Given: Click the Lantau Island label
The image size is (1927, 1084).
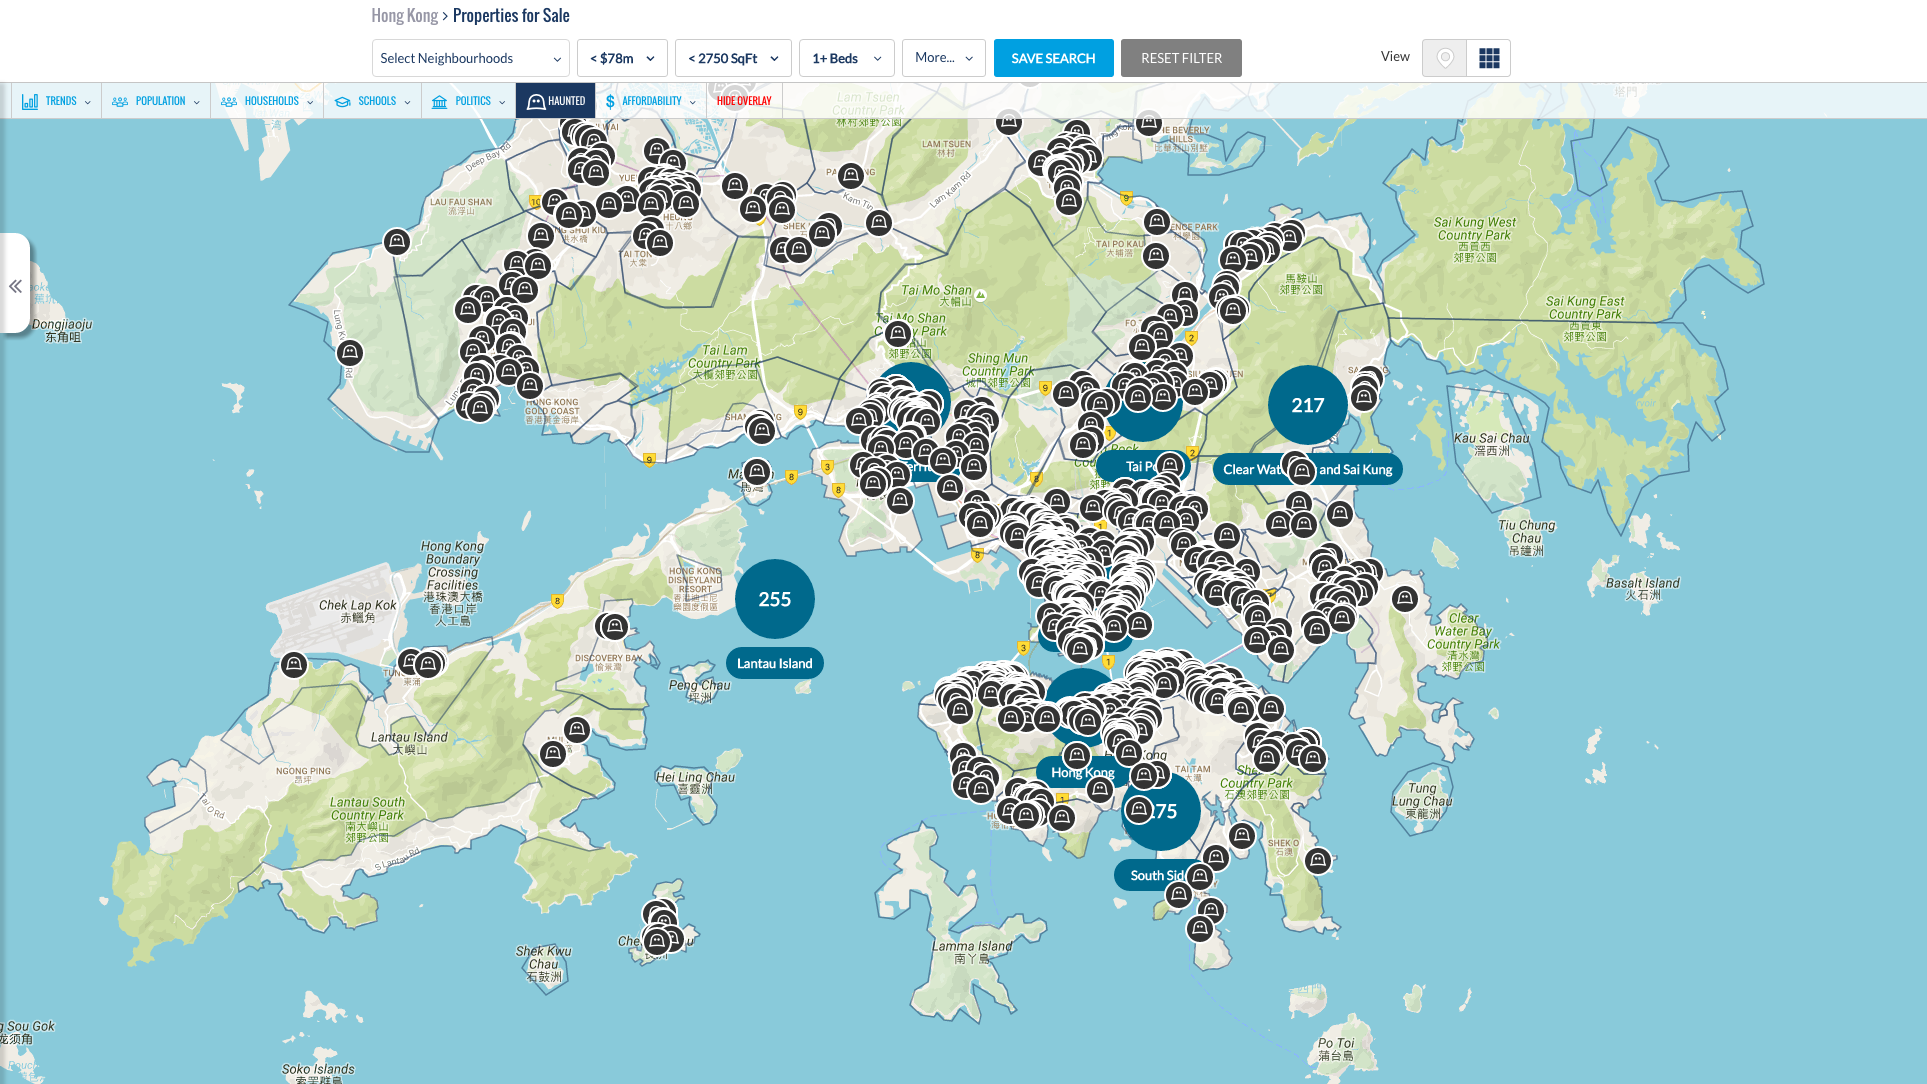Looking at the screenshot, I should pos(775,663).
